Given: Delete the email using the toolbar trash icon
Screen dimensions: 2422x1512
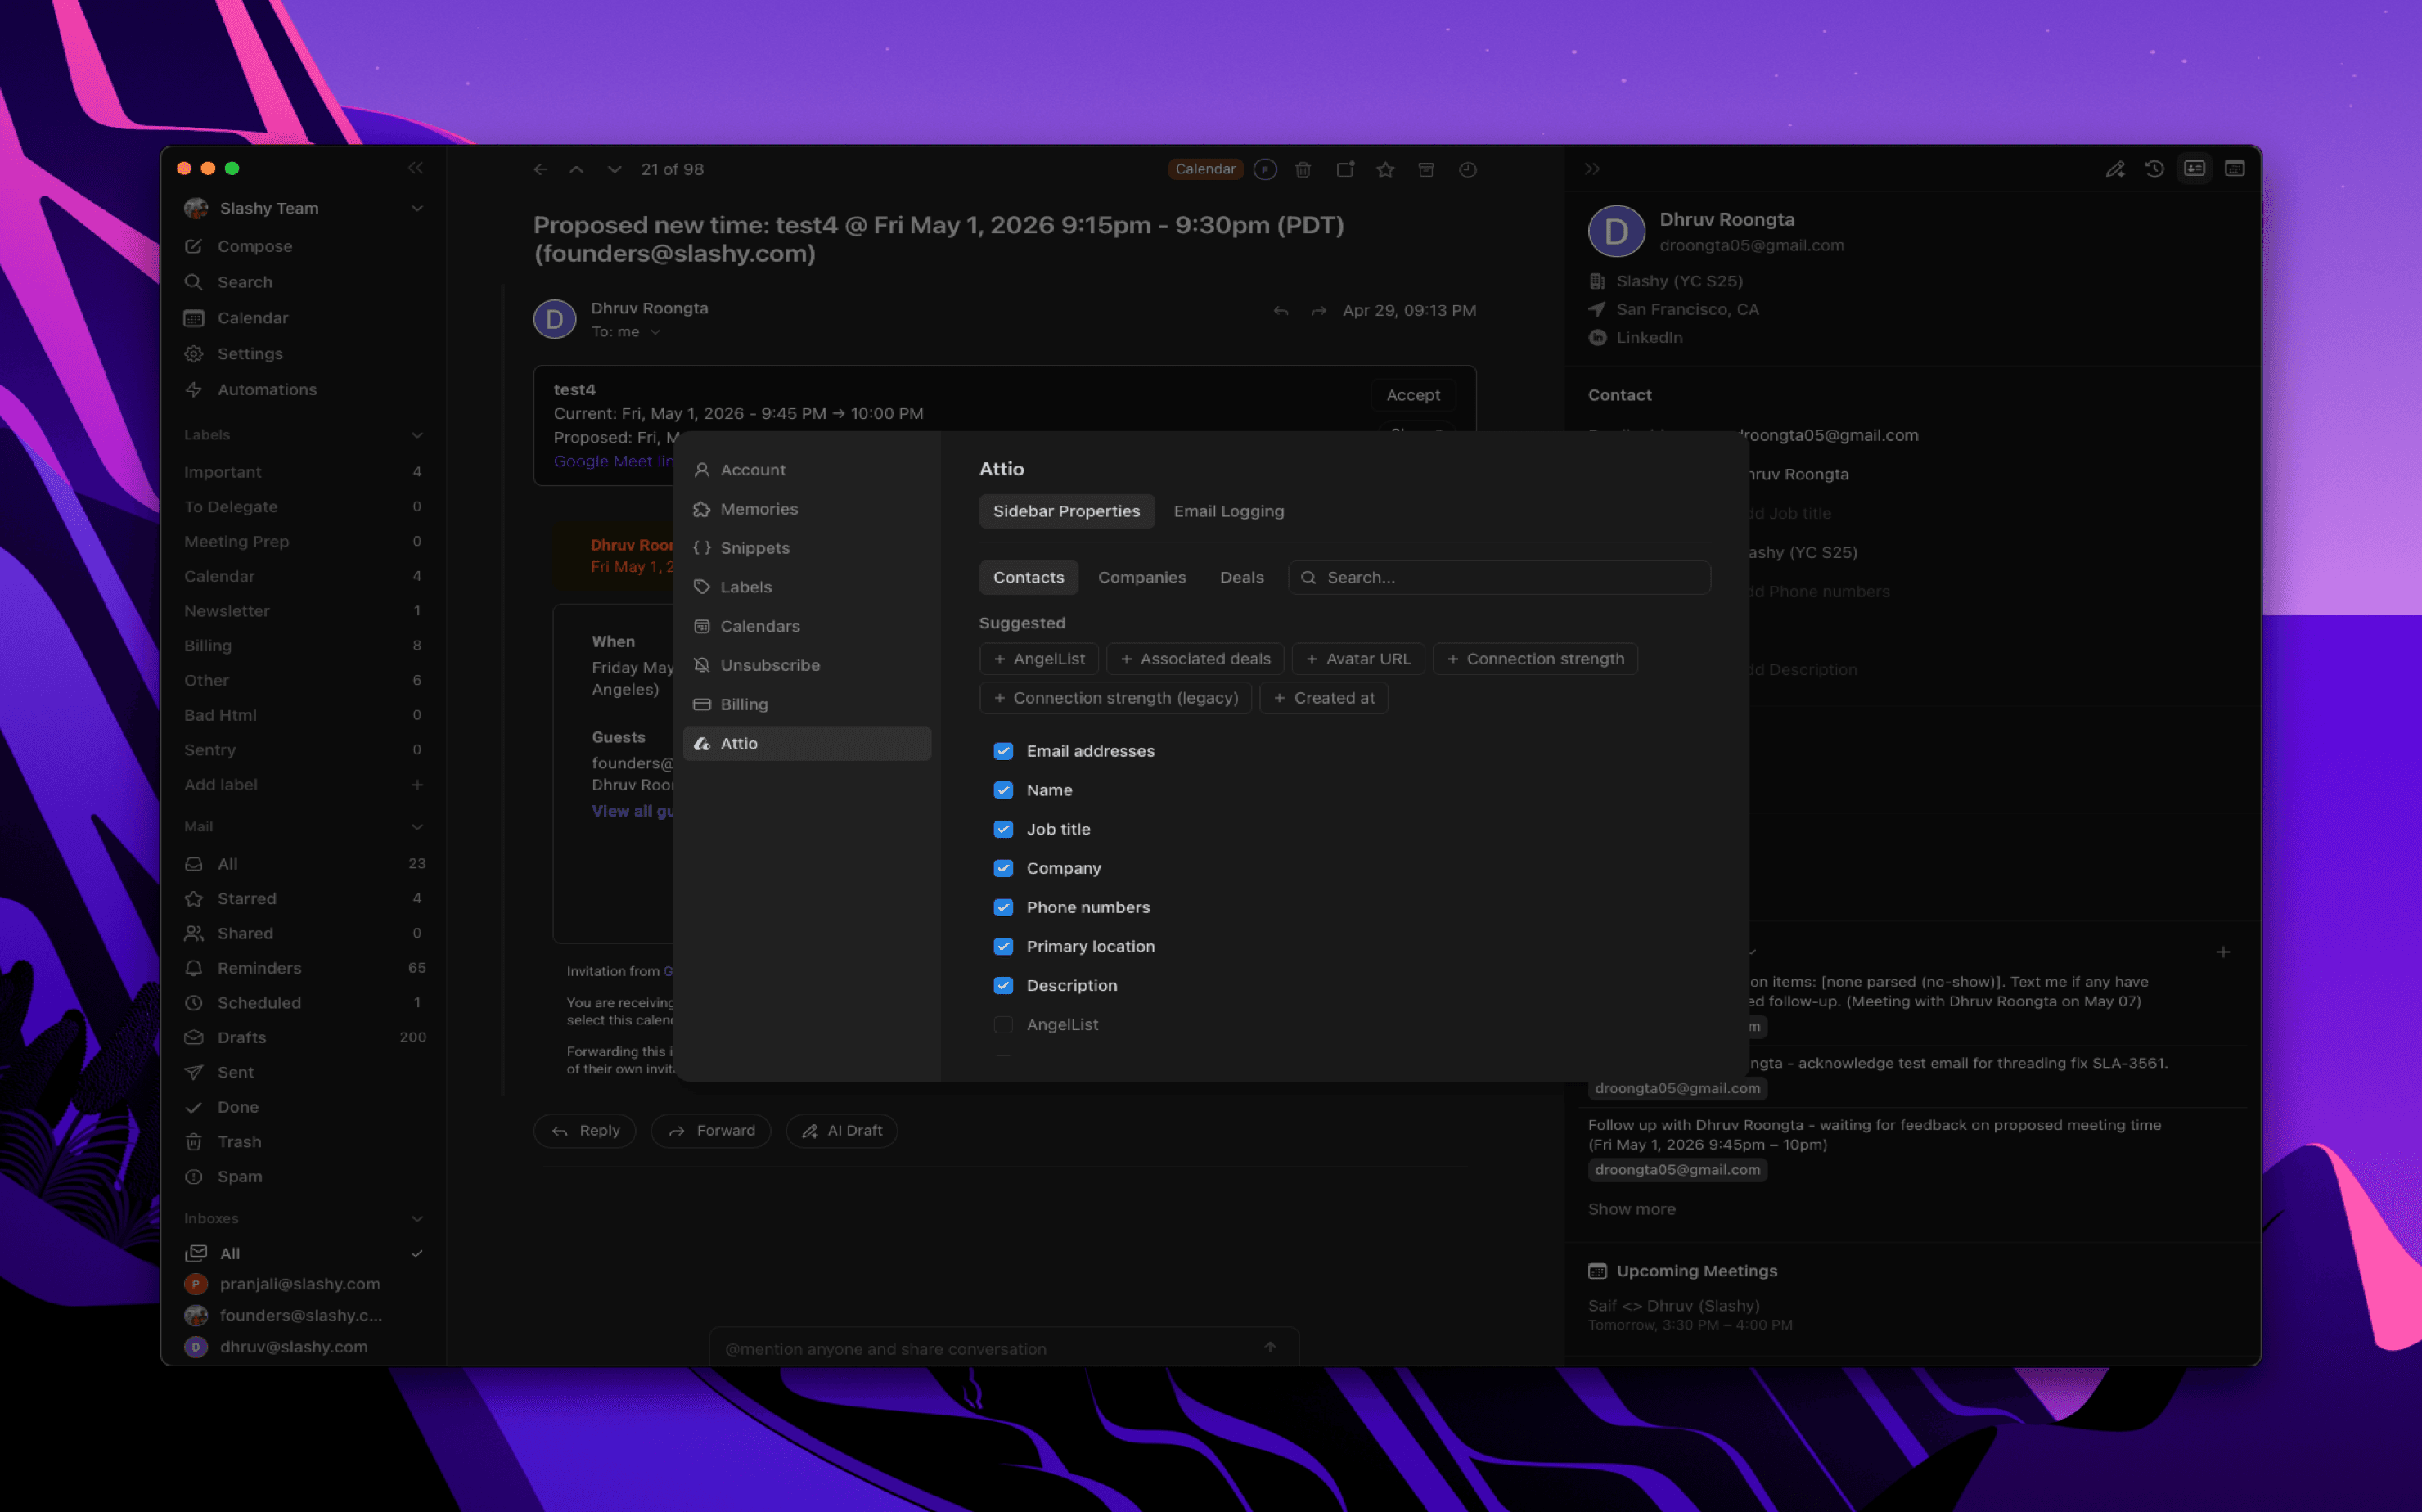Looking at the screenshot, I should coord(1303,169).
